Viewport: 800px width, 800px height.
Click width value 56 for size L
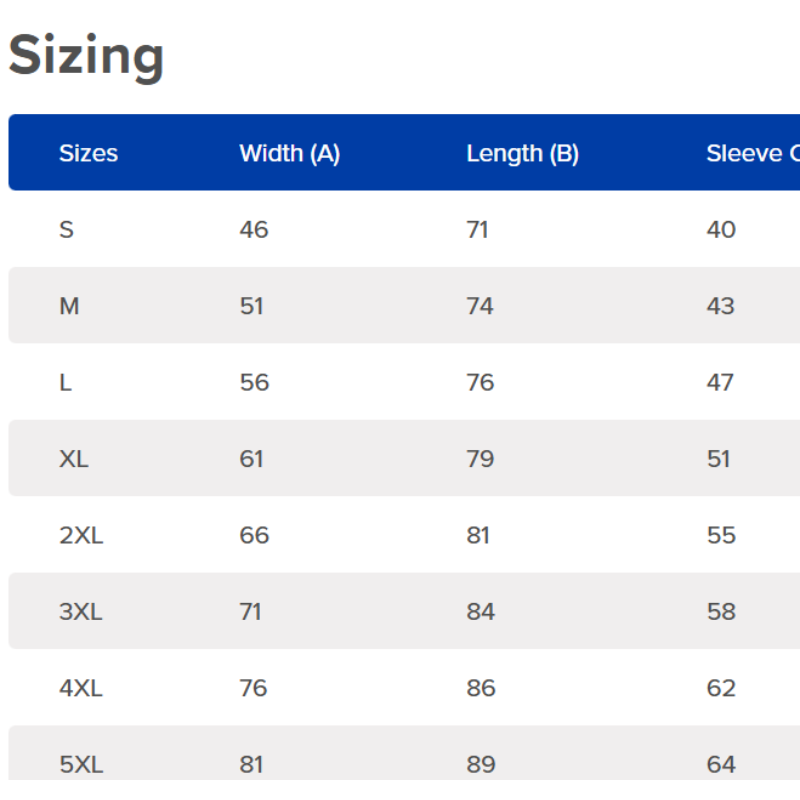254,383
